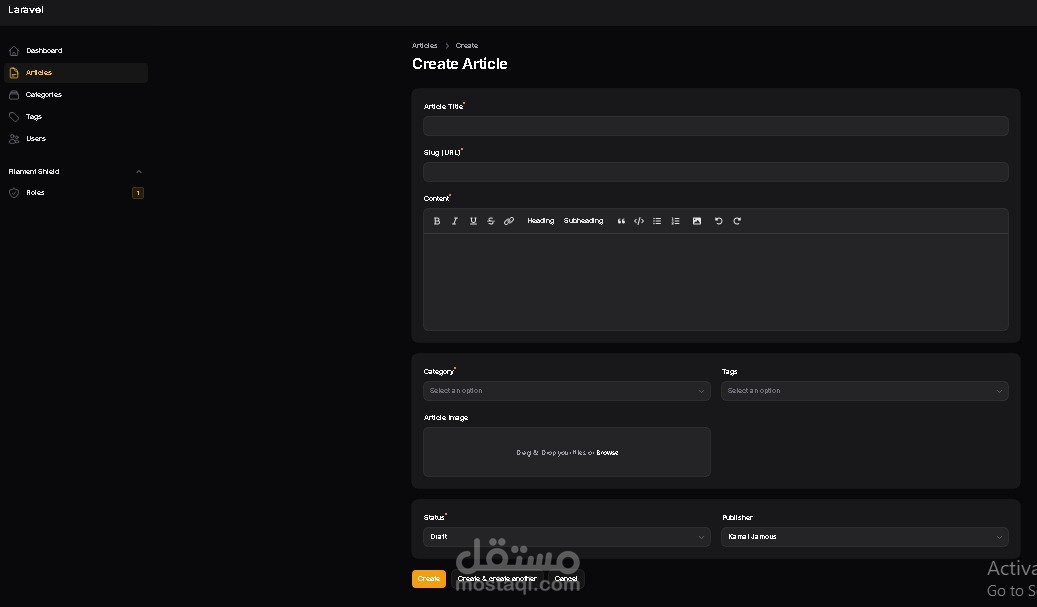Click the Browse link in Article Image upload
The width and height of the screenshot is (1037, 607).
click(x=607, y=453)
